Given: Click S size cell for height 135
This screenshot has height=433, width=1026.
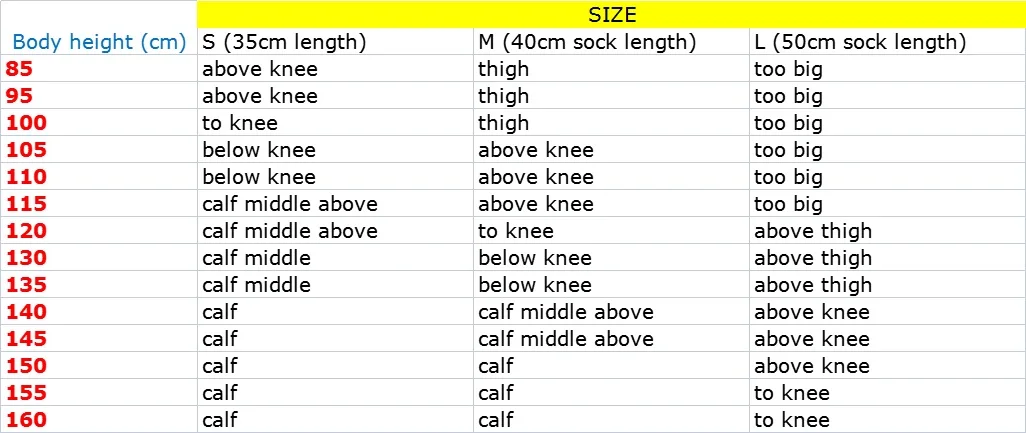Looking at the screenshot, I should pyautogui.click(x=256, y=285).
